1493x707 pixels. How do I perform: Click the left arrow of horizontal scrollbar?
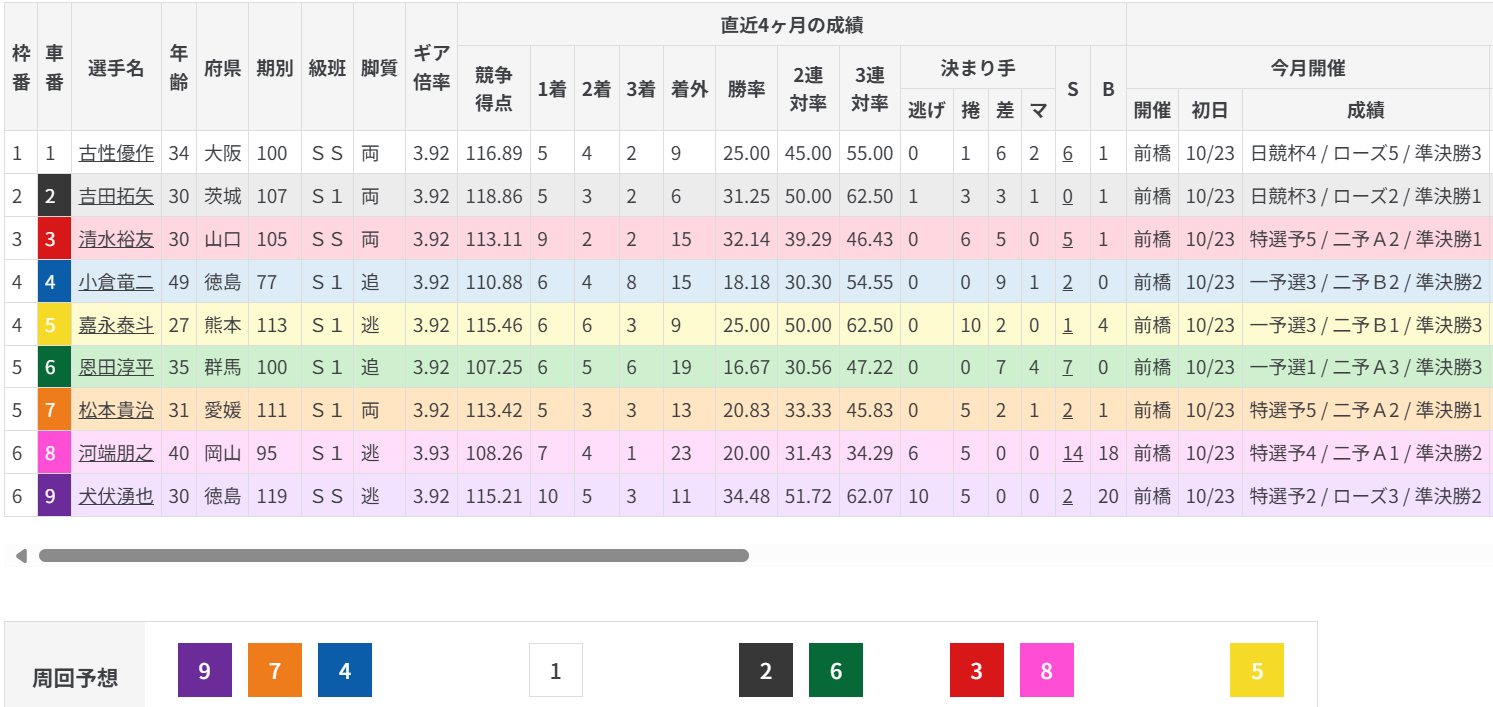(20, 555)
